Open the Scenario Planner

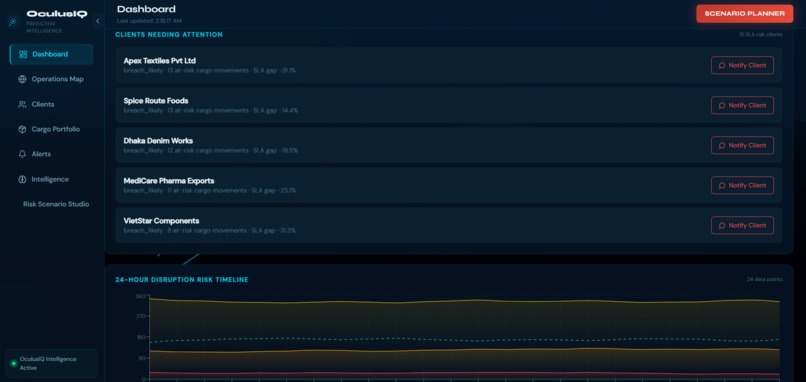point(744,14)
